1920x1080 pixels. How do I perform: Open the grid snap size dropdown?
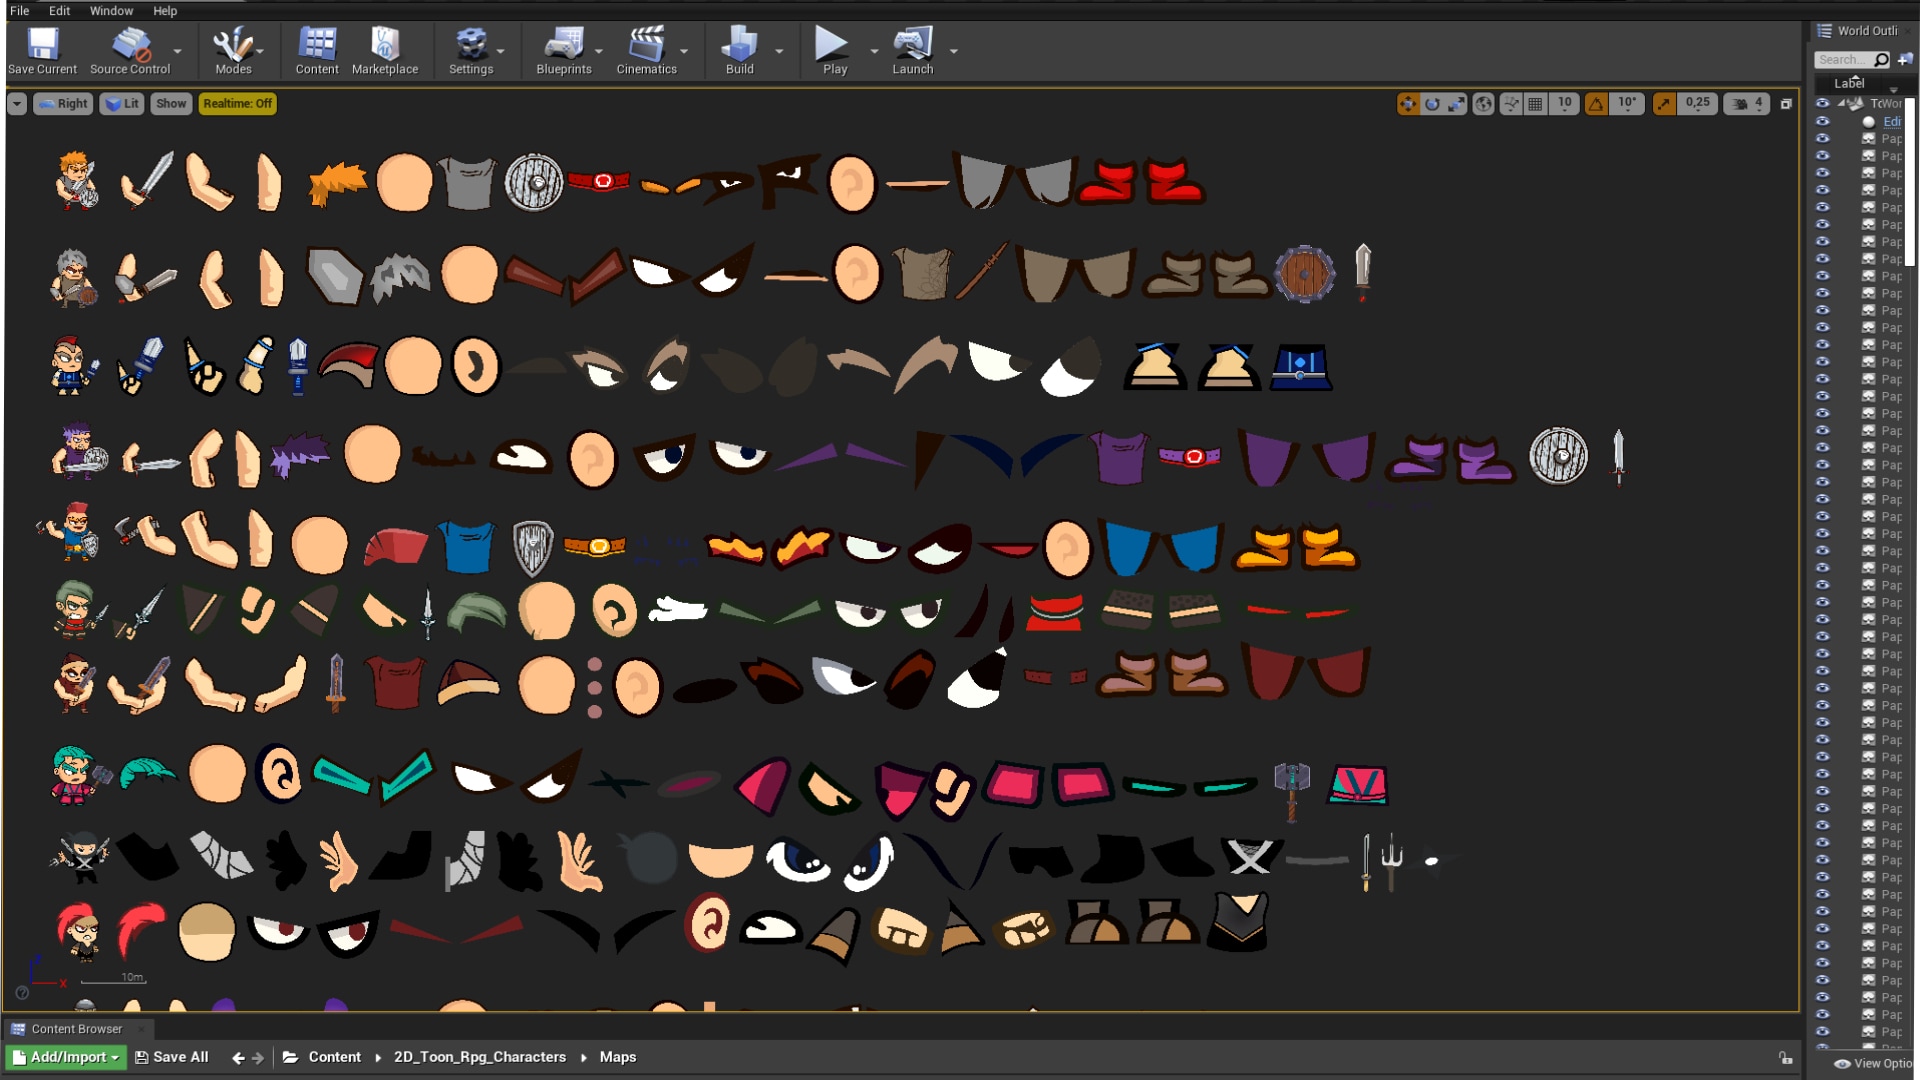1563,103
